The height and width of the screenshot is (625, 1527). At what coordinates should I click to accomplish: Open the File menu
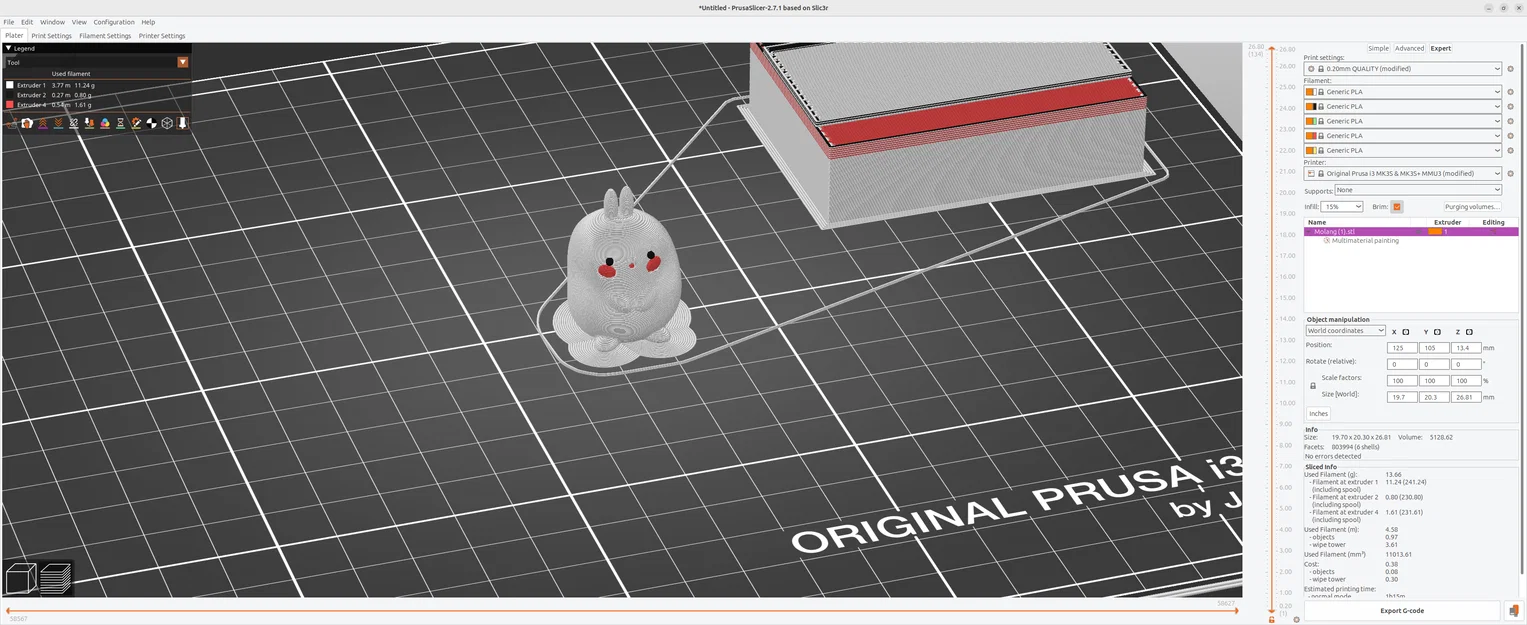[9, 22]
